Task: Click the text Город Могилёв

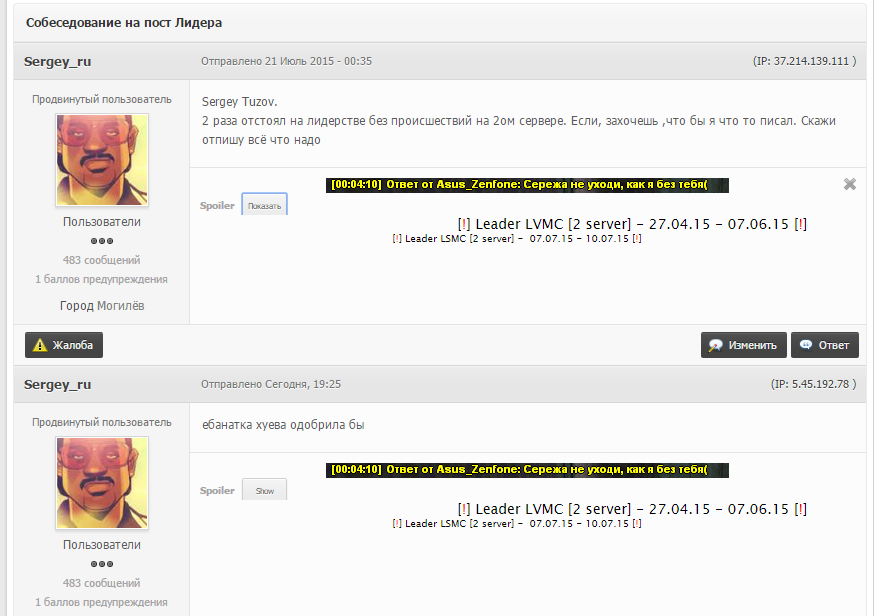Action: 102,305
